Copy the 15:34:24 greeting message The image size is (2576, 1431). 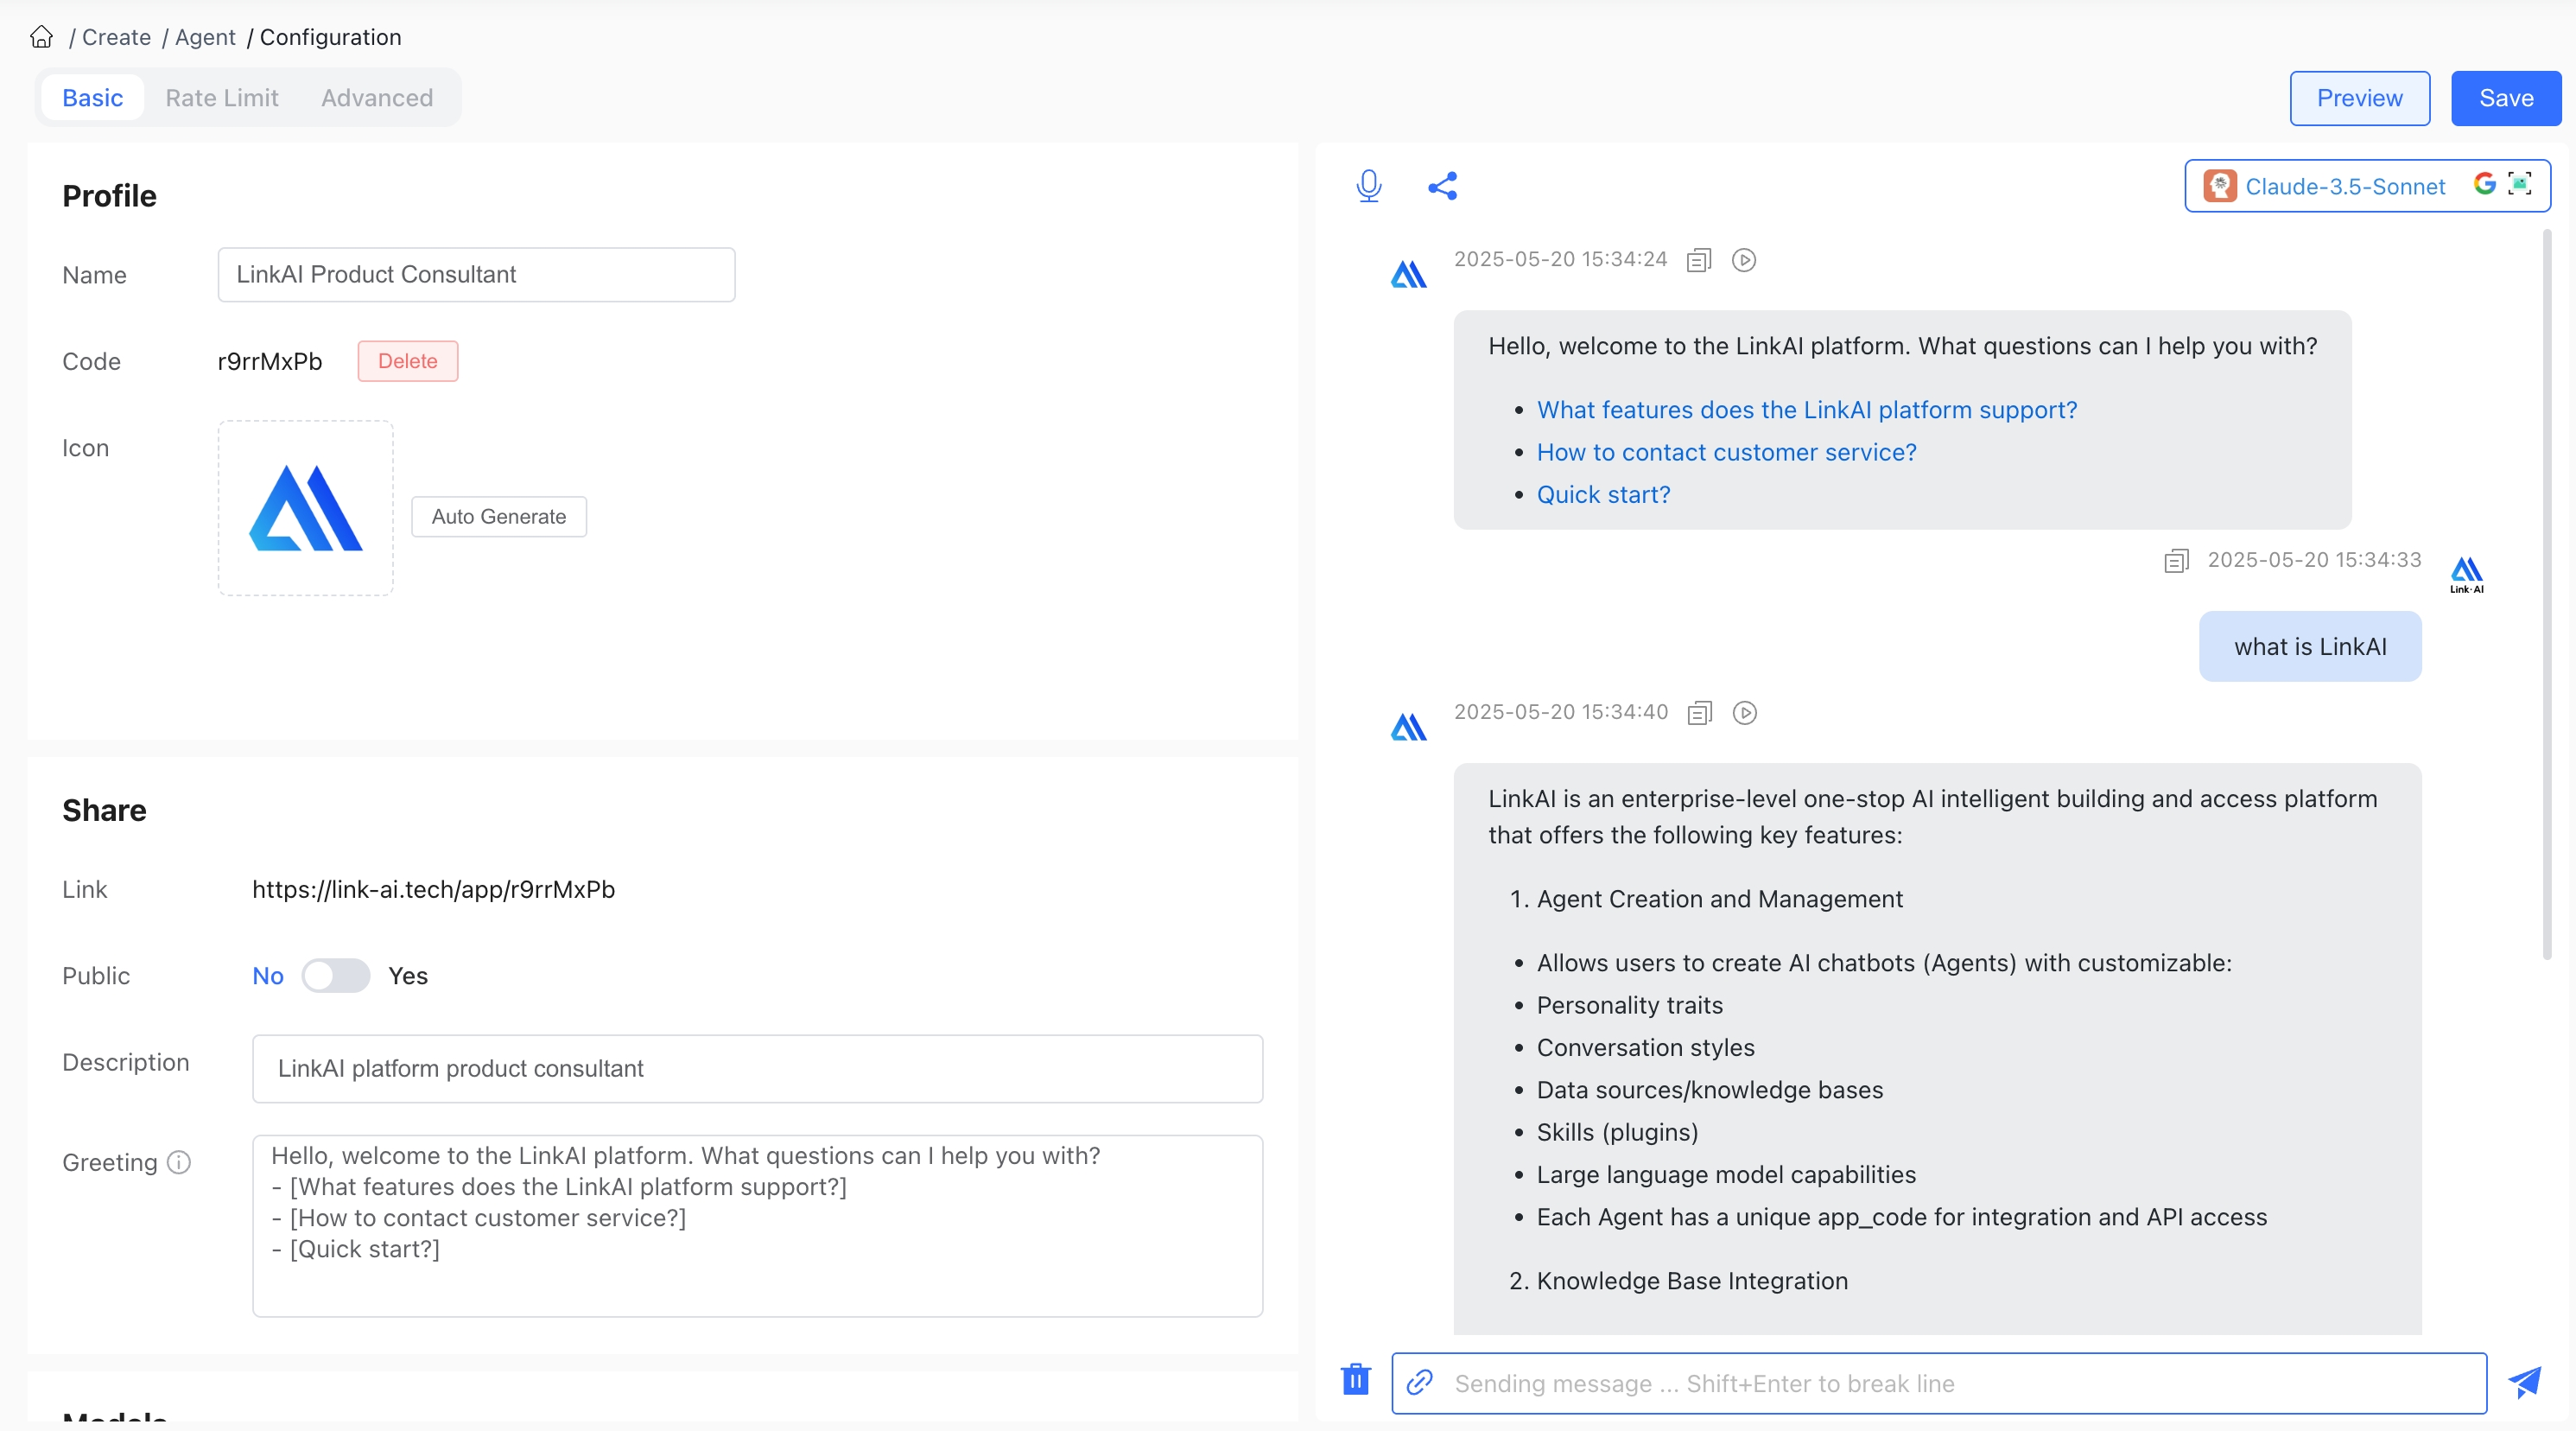[x=1699, y=260]
